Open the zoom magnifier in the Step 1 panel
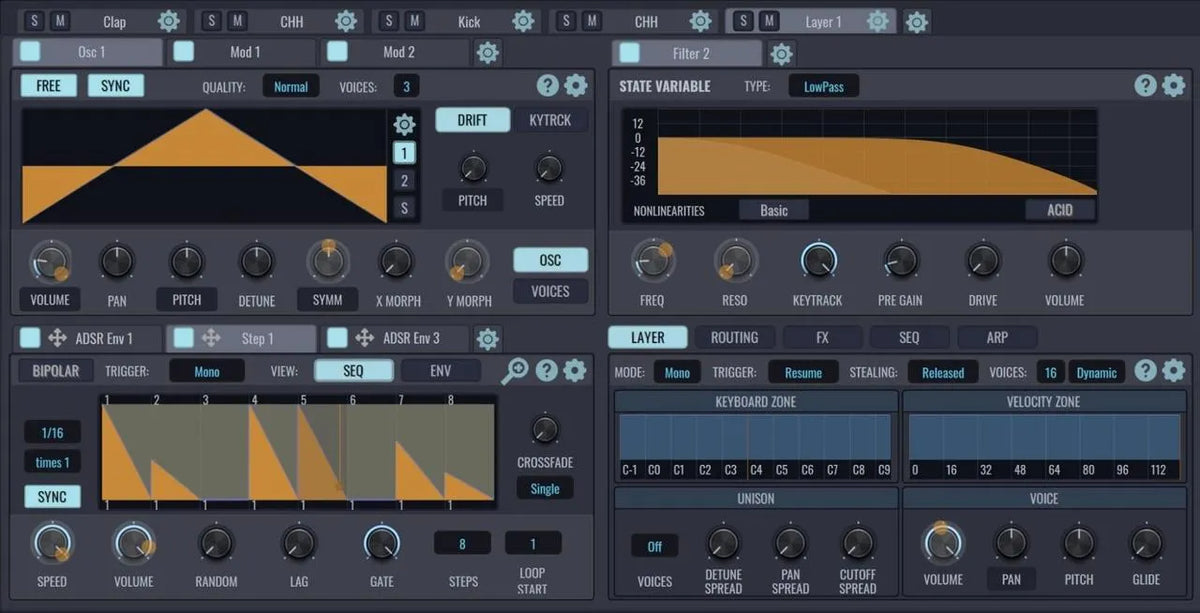Screen dimensions: 1200x613 (x=515, y=370)
